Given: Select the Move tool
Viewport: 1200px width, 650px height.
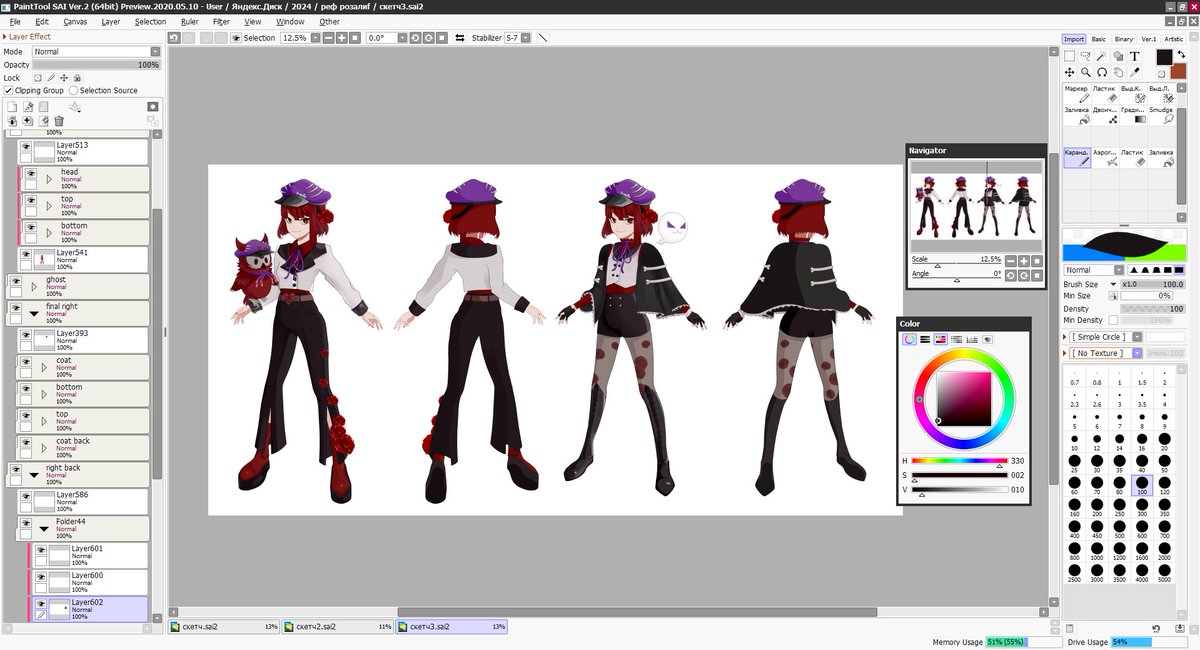Looking at the screenshot, I should pos(1069,72).
